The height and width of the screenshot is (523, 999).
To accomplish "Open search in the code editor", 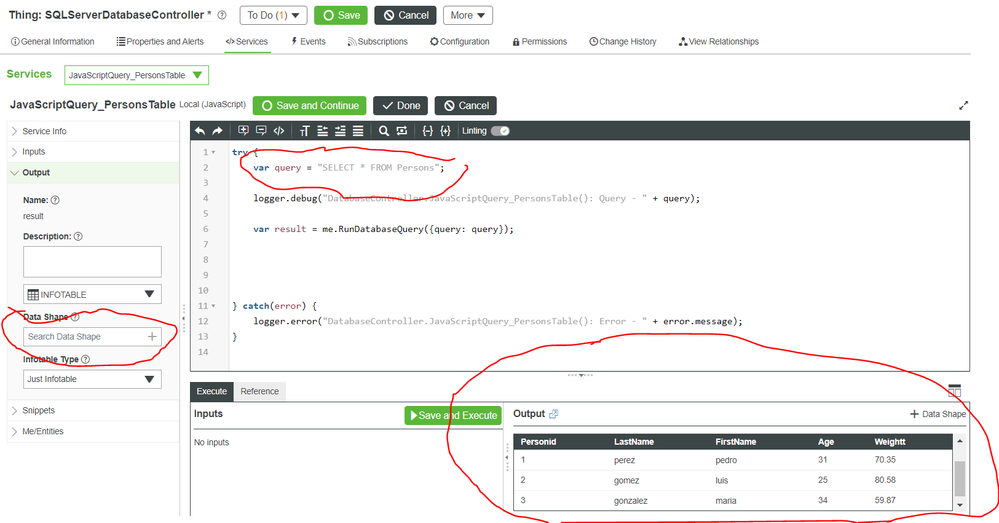I will coord(384,131).
